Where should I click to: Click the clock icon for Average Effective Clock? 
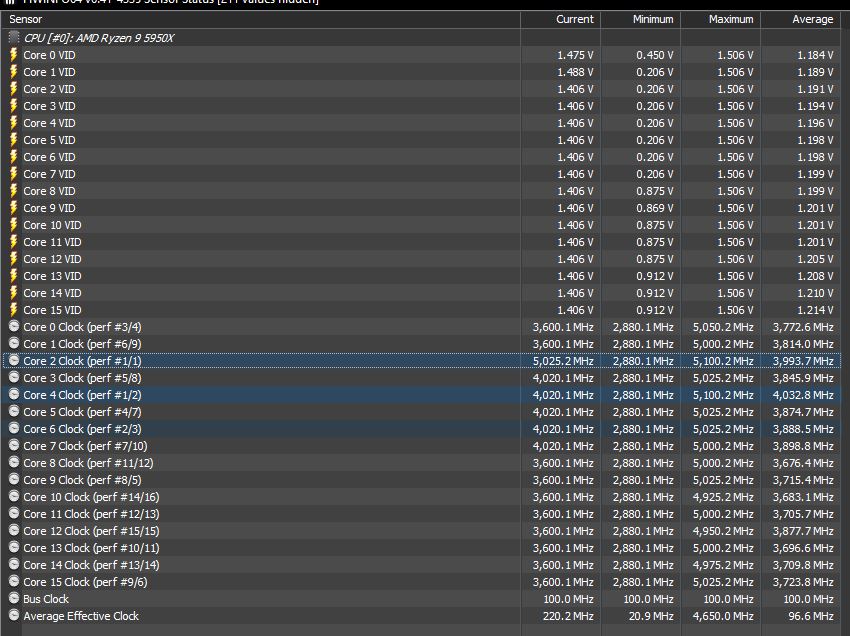click(x=14, y=615)
